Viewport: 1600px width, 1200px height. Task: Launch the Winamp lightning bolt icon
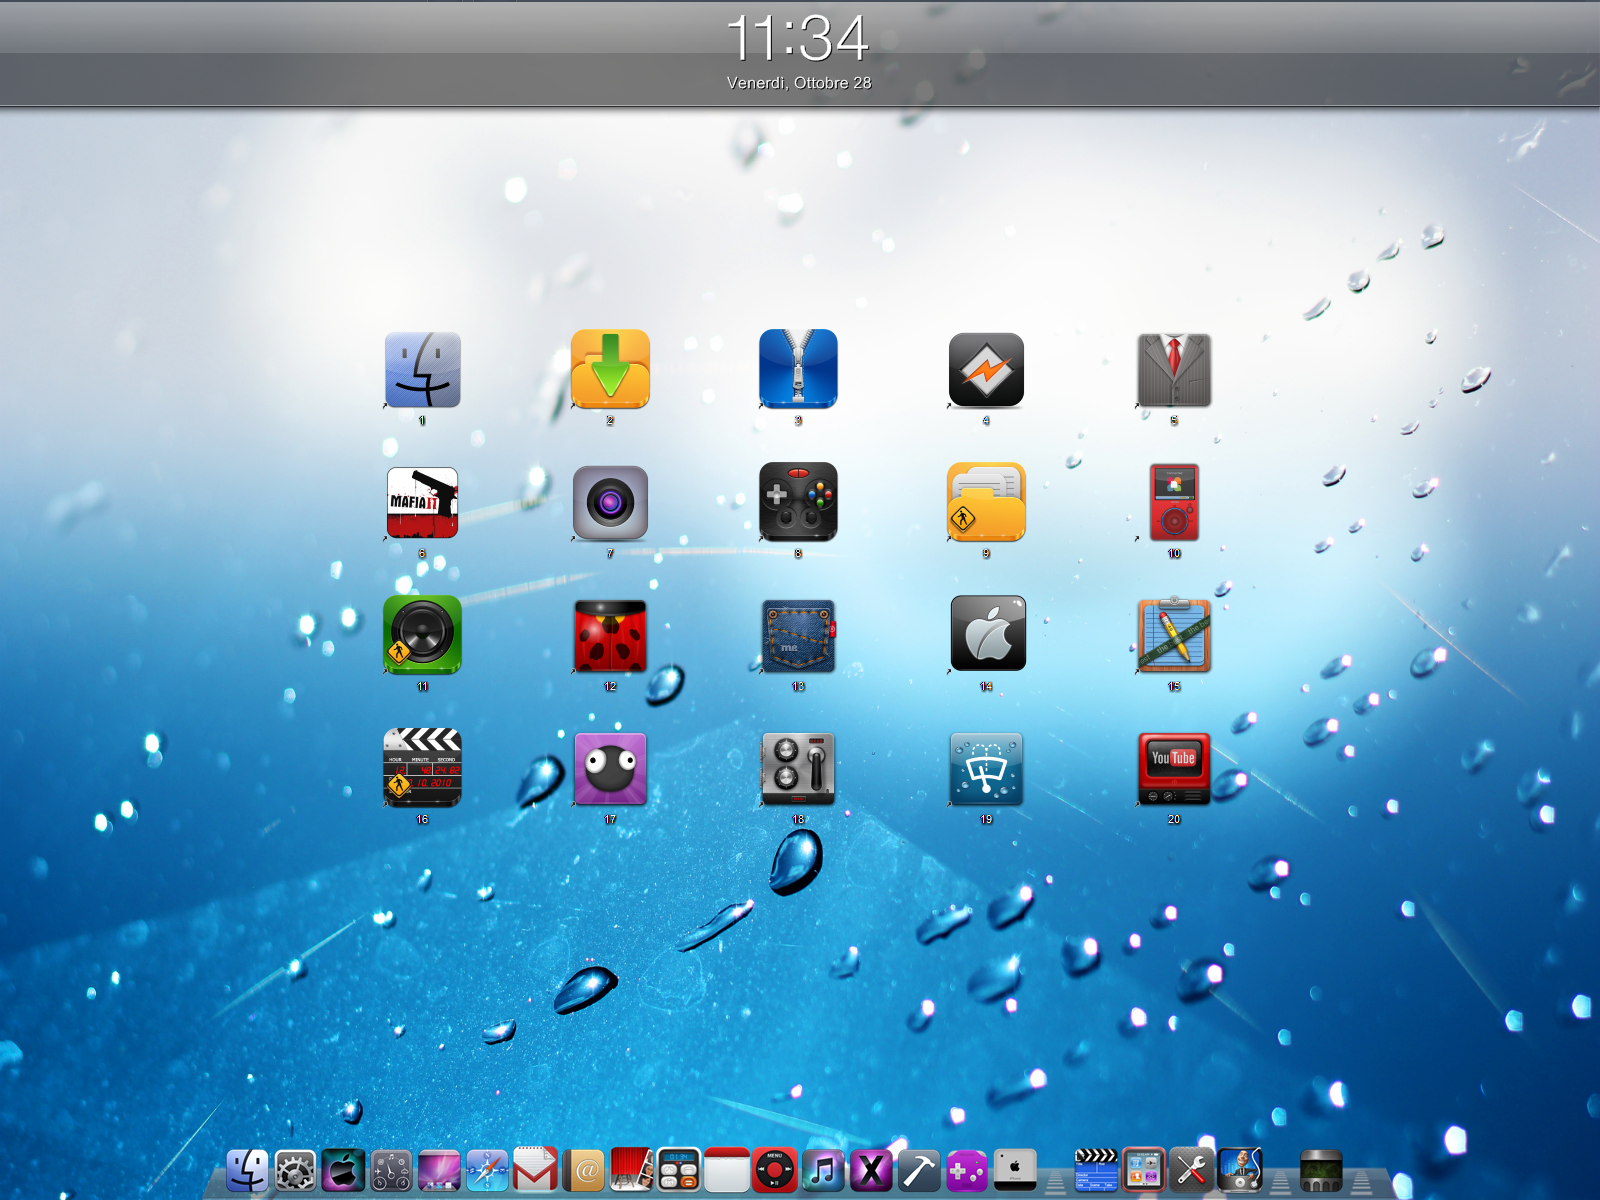(986, 370)
